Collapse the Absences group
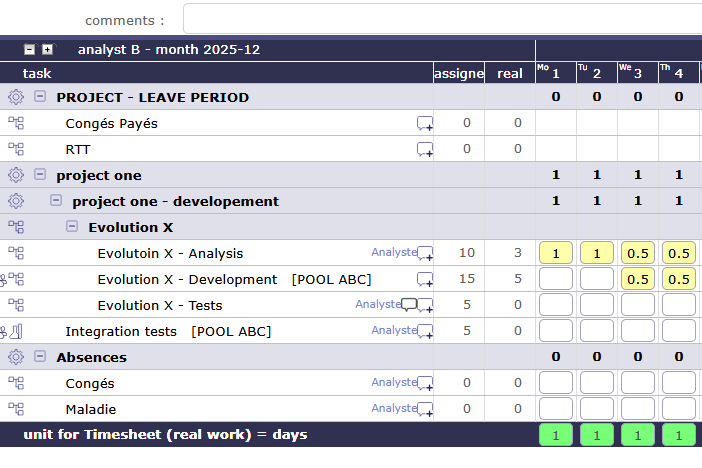This screenshot has height=468, width=702. [40, 357]
